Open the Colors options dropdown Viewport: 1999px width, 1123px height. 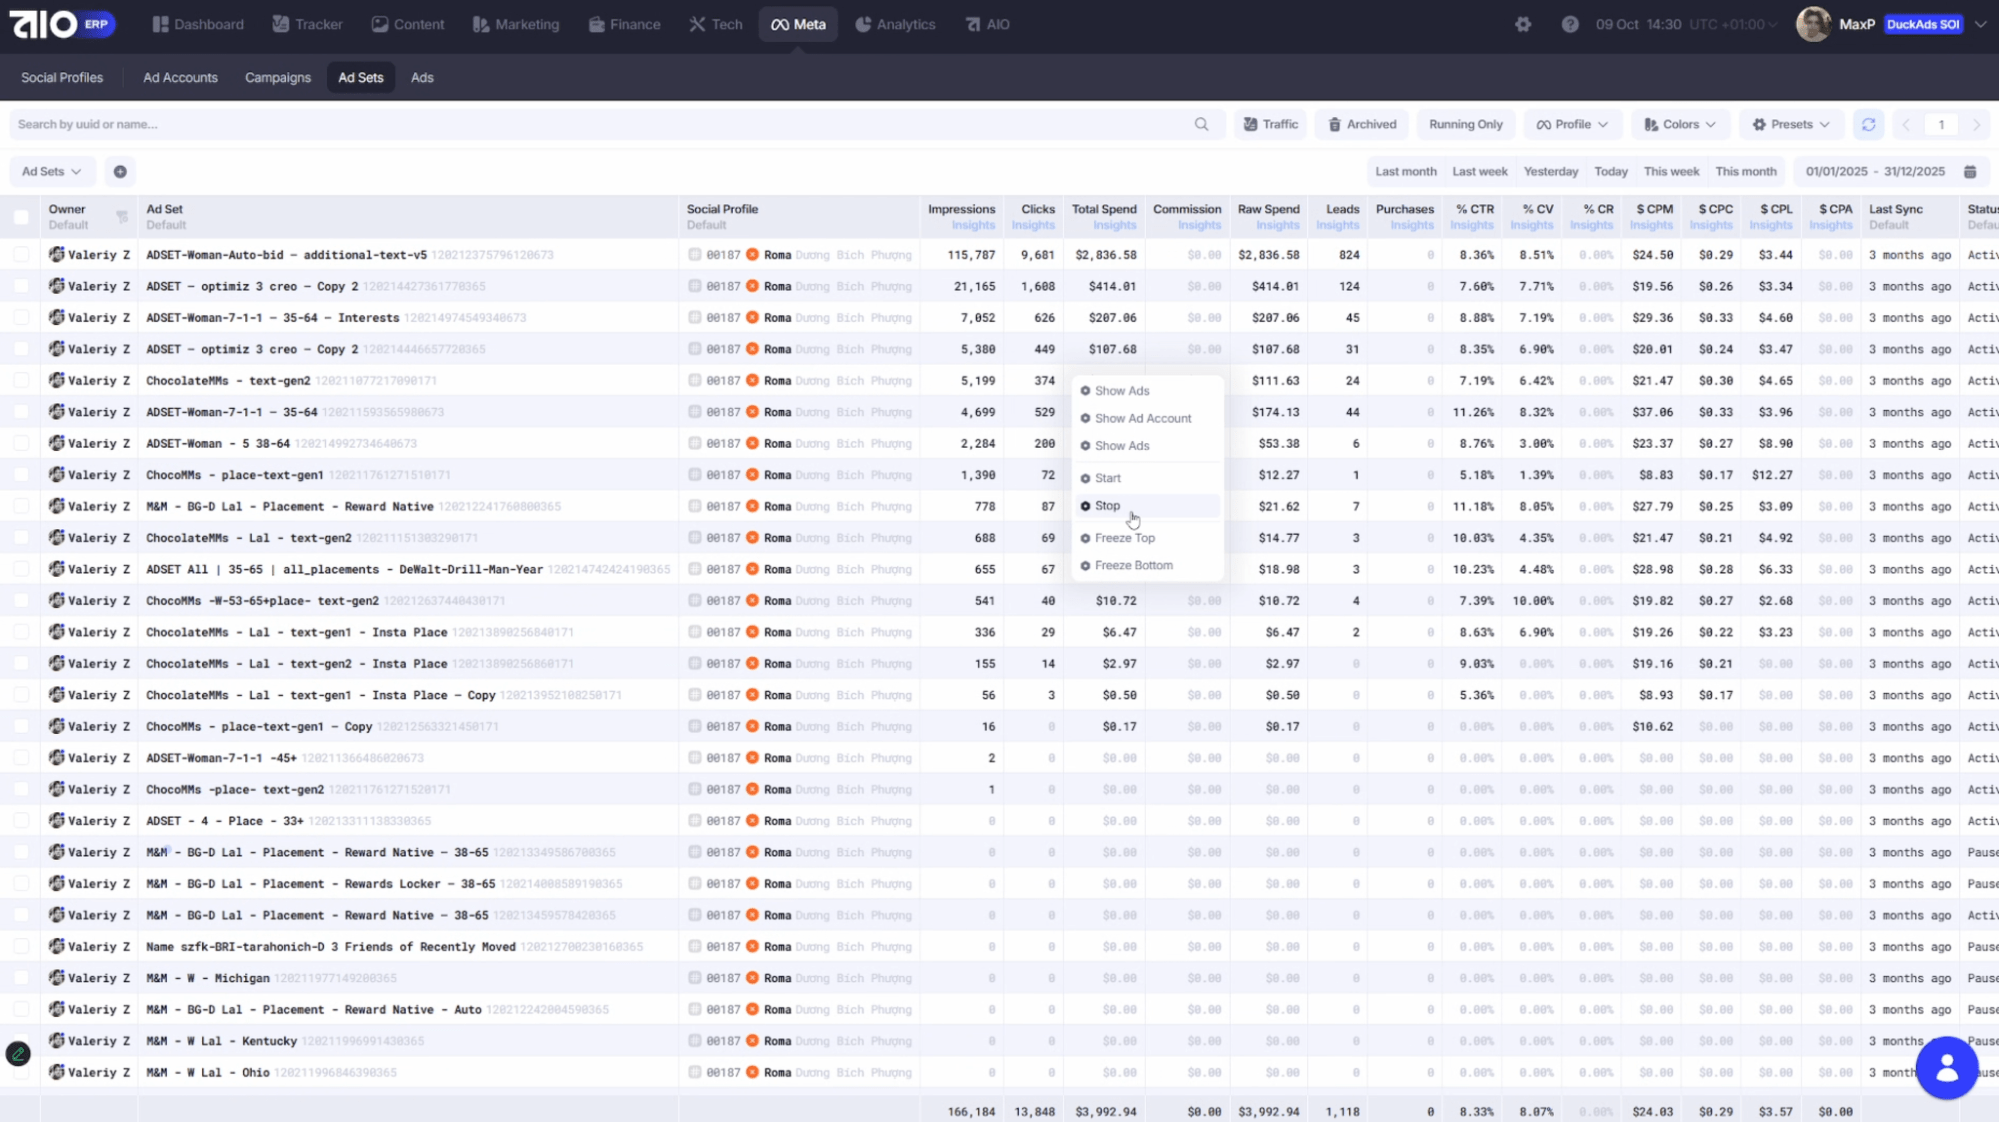click(x=1680, y=125)
